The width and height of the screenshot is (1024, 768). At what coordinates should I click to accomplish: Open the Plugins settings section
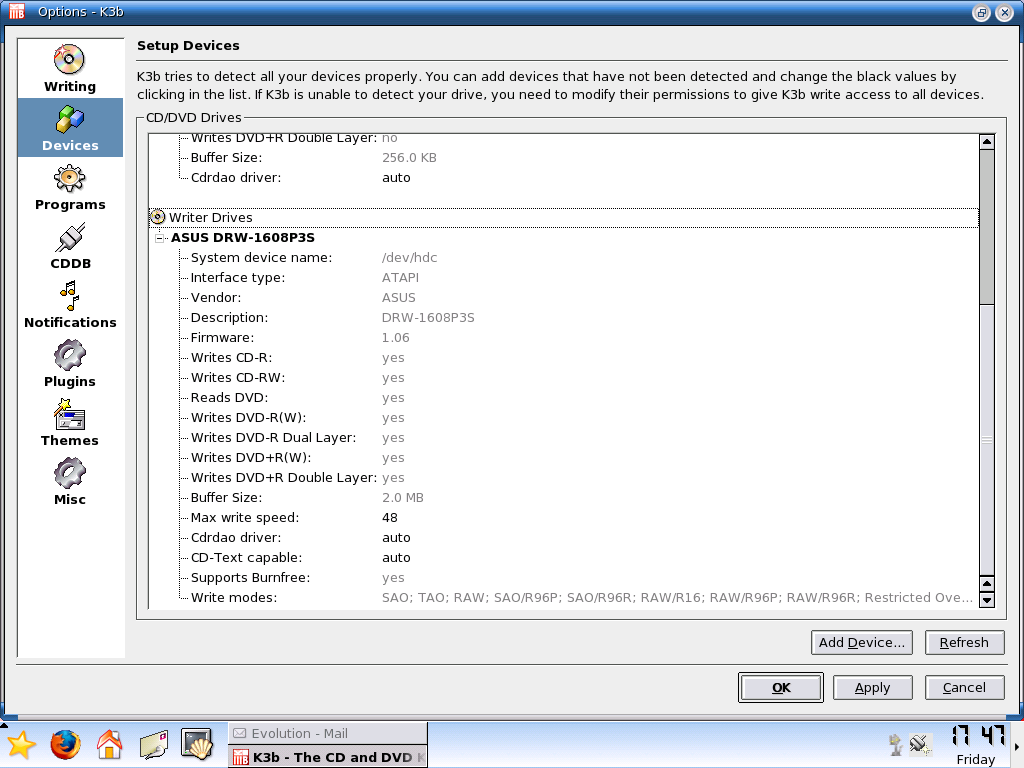coord(70,364)
